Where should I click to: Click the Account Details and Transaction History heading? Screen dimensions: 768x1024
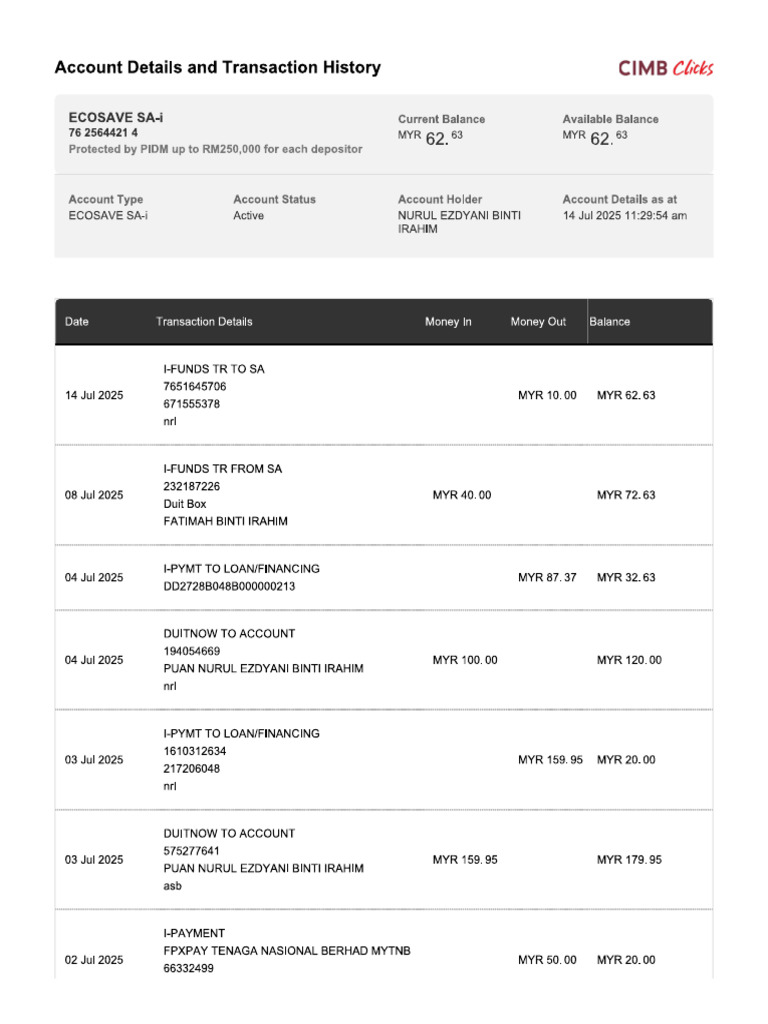[217, 67]
